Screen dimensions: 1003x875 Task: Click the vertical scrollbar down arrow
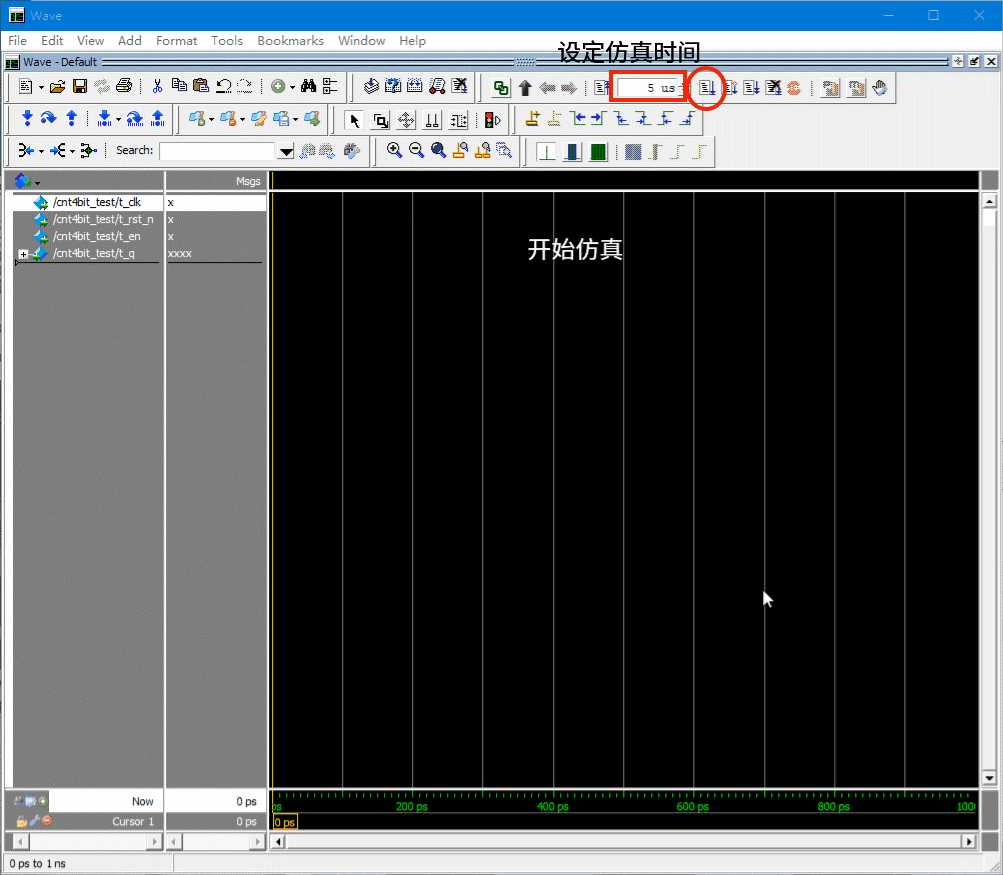point(989,778)
